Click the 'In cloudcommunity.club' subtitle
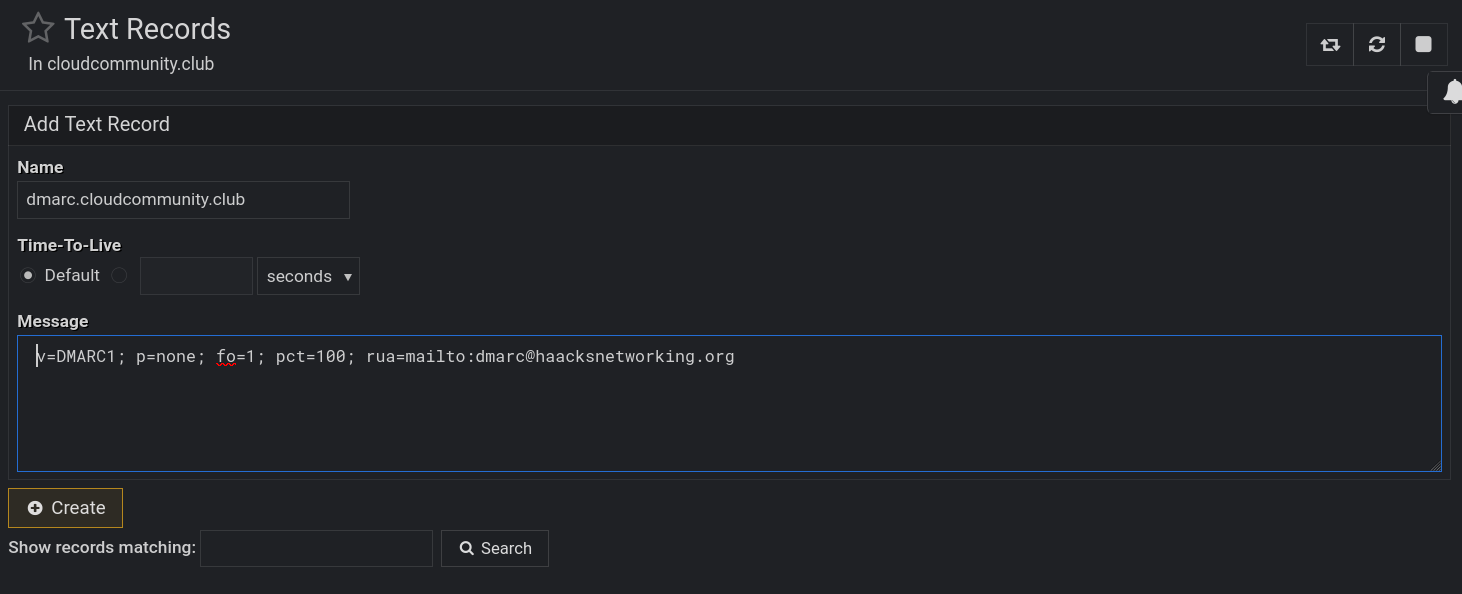This screenshot has height=594, width=1462. [121, 64]
